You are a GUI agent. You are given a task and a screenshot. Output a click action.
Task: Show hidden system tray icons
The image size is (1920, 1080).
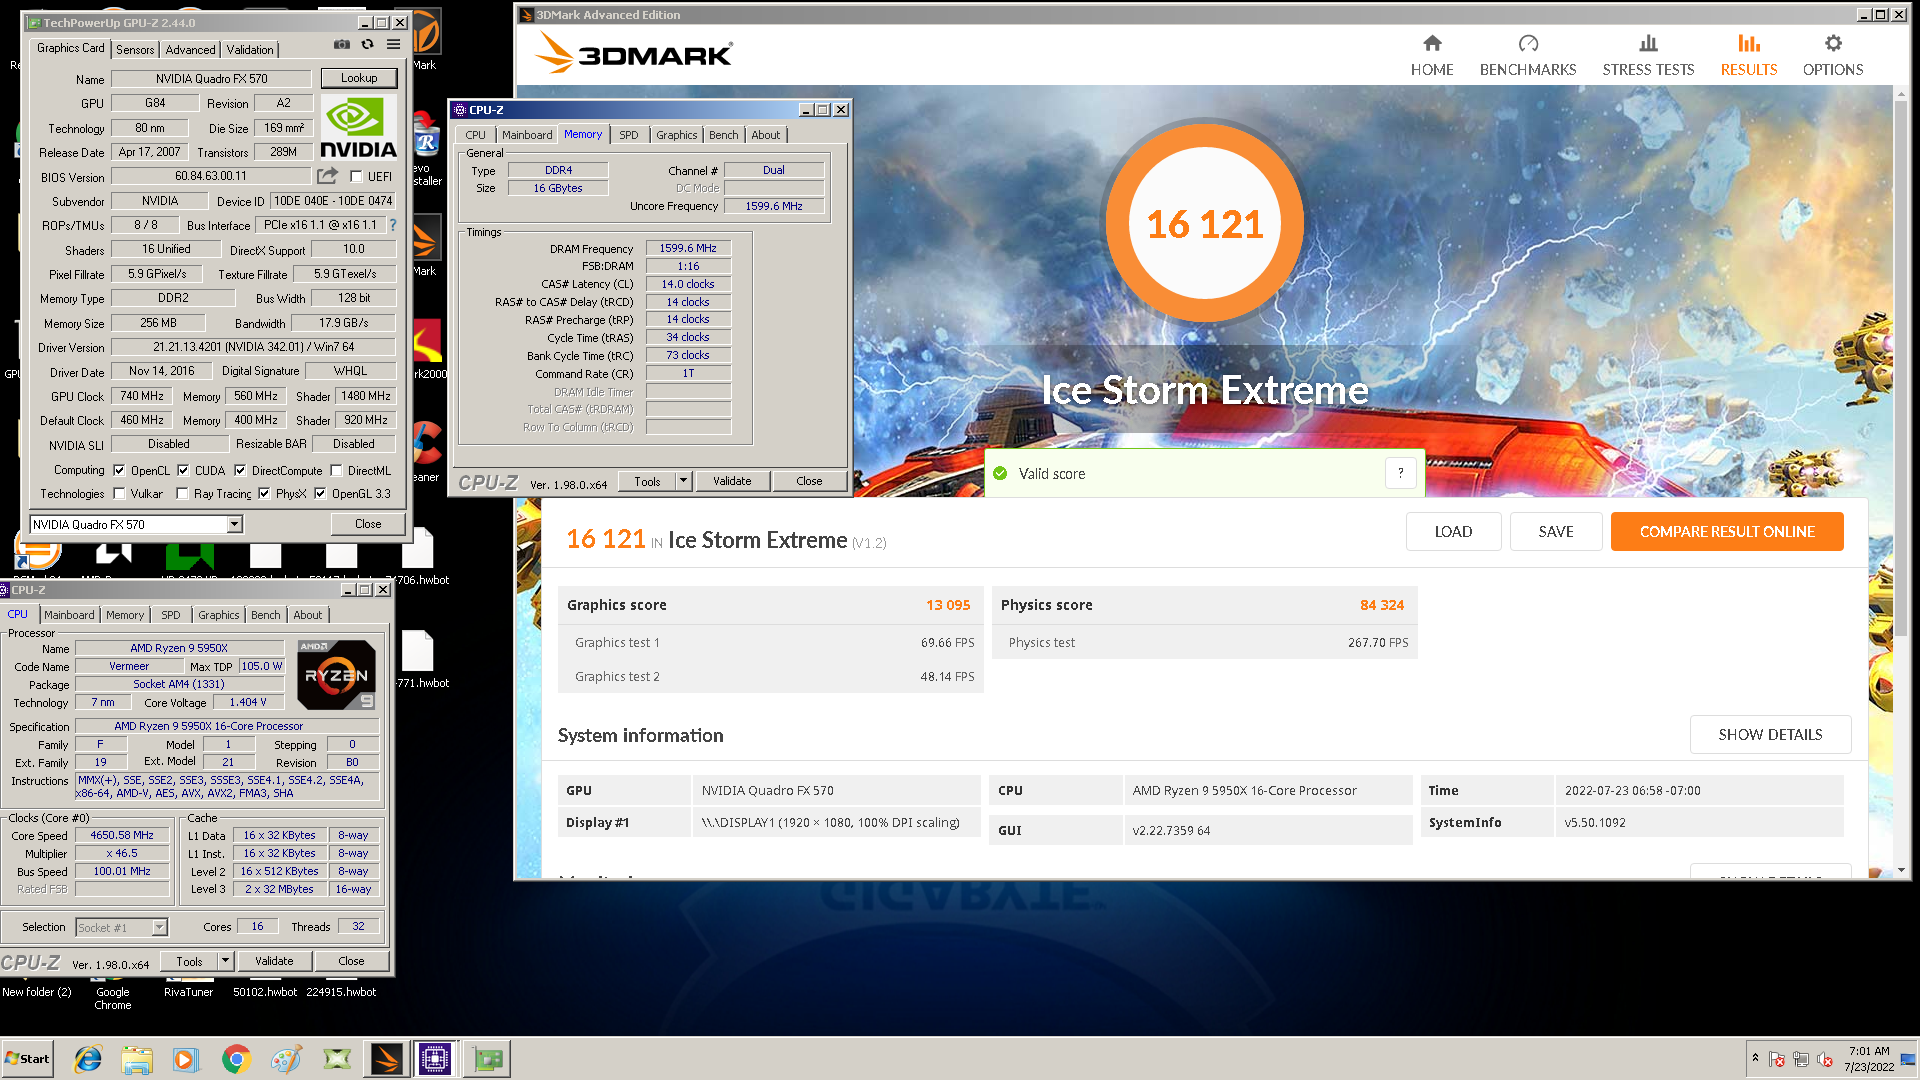(x=1755, y=1058)
